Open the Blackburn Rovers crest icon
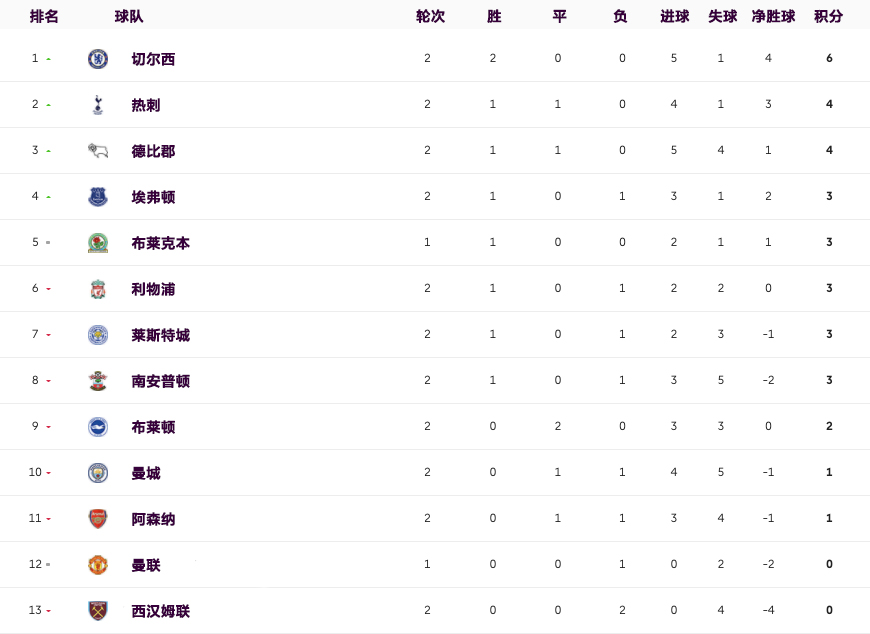This screenshot has width=870, height=634. 98,243
